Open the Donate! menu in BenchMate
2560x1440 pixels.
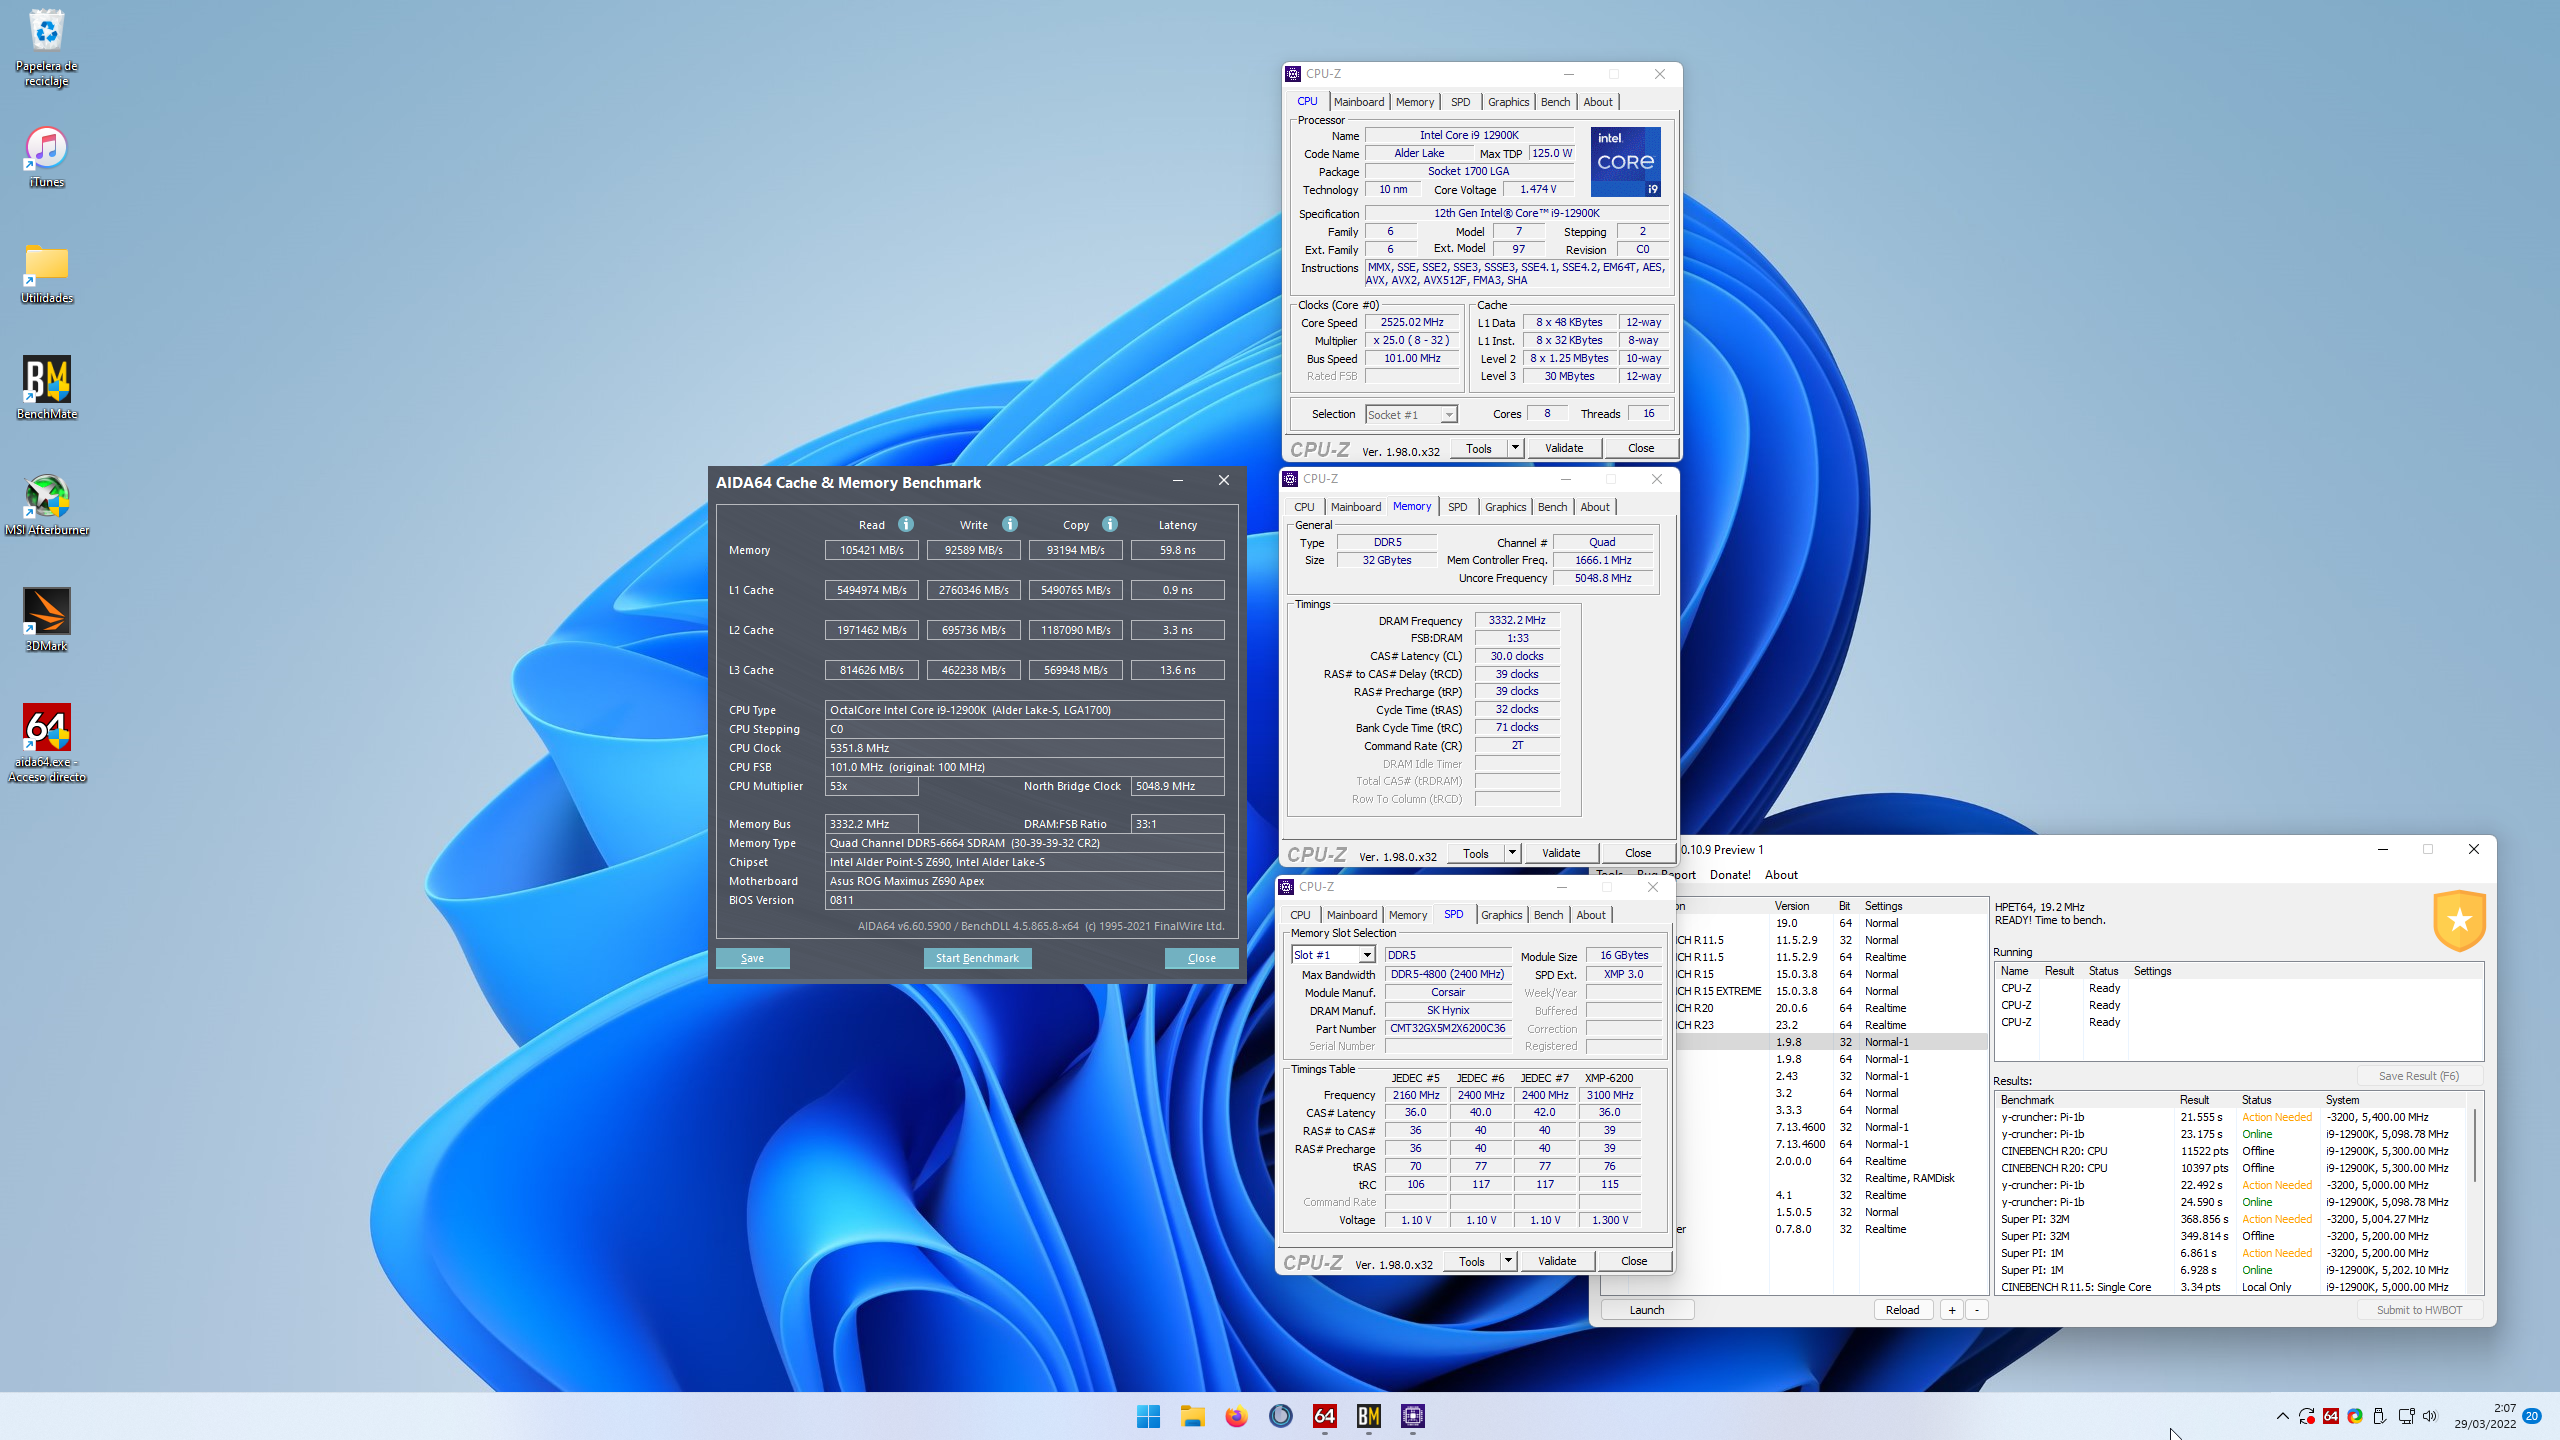(1730, 874)
